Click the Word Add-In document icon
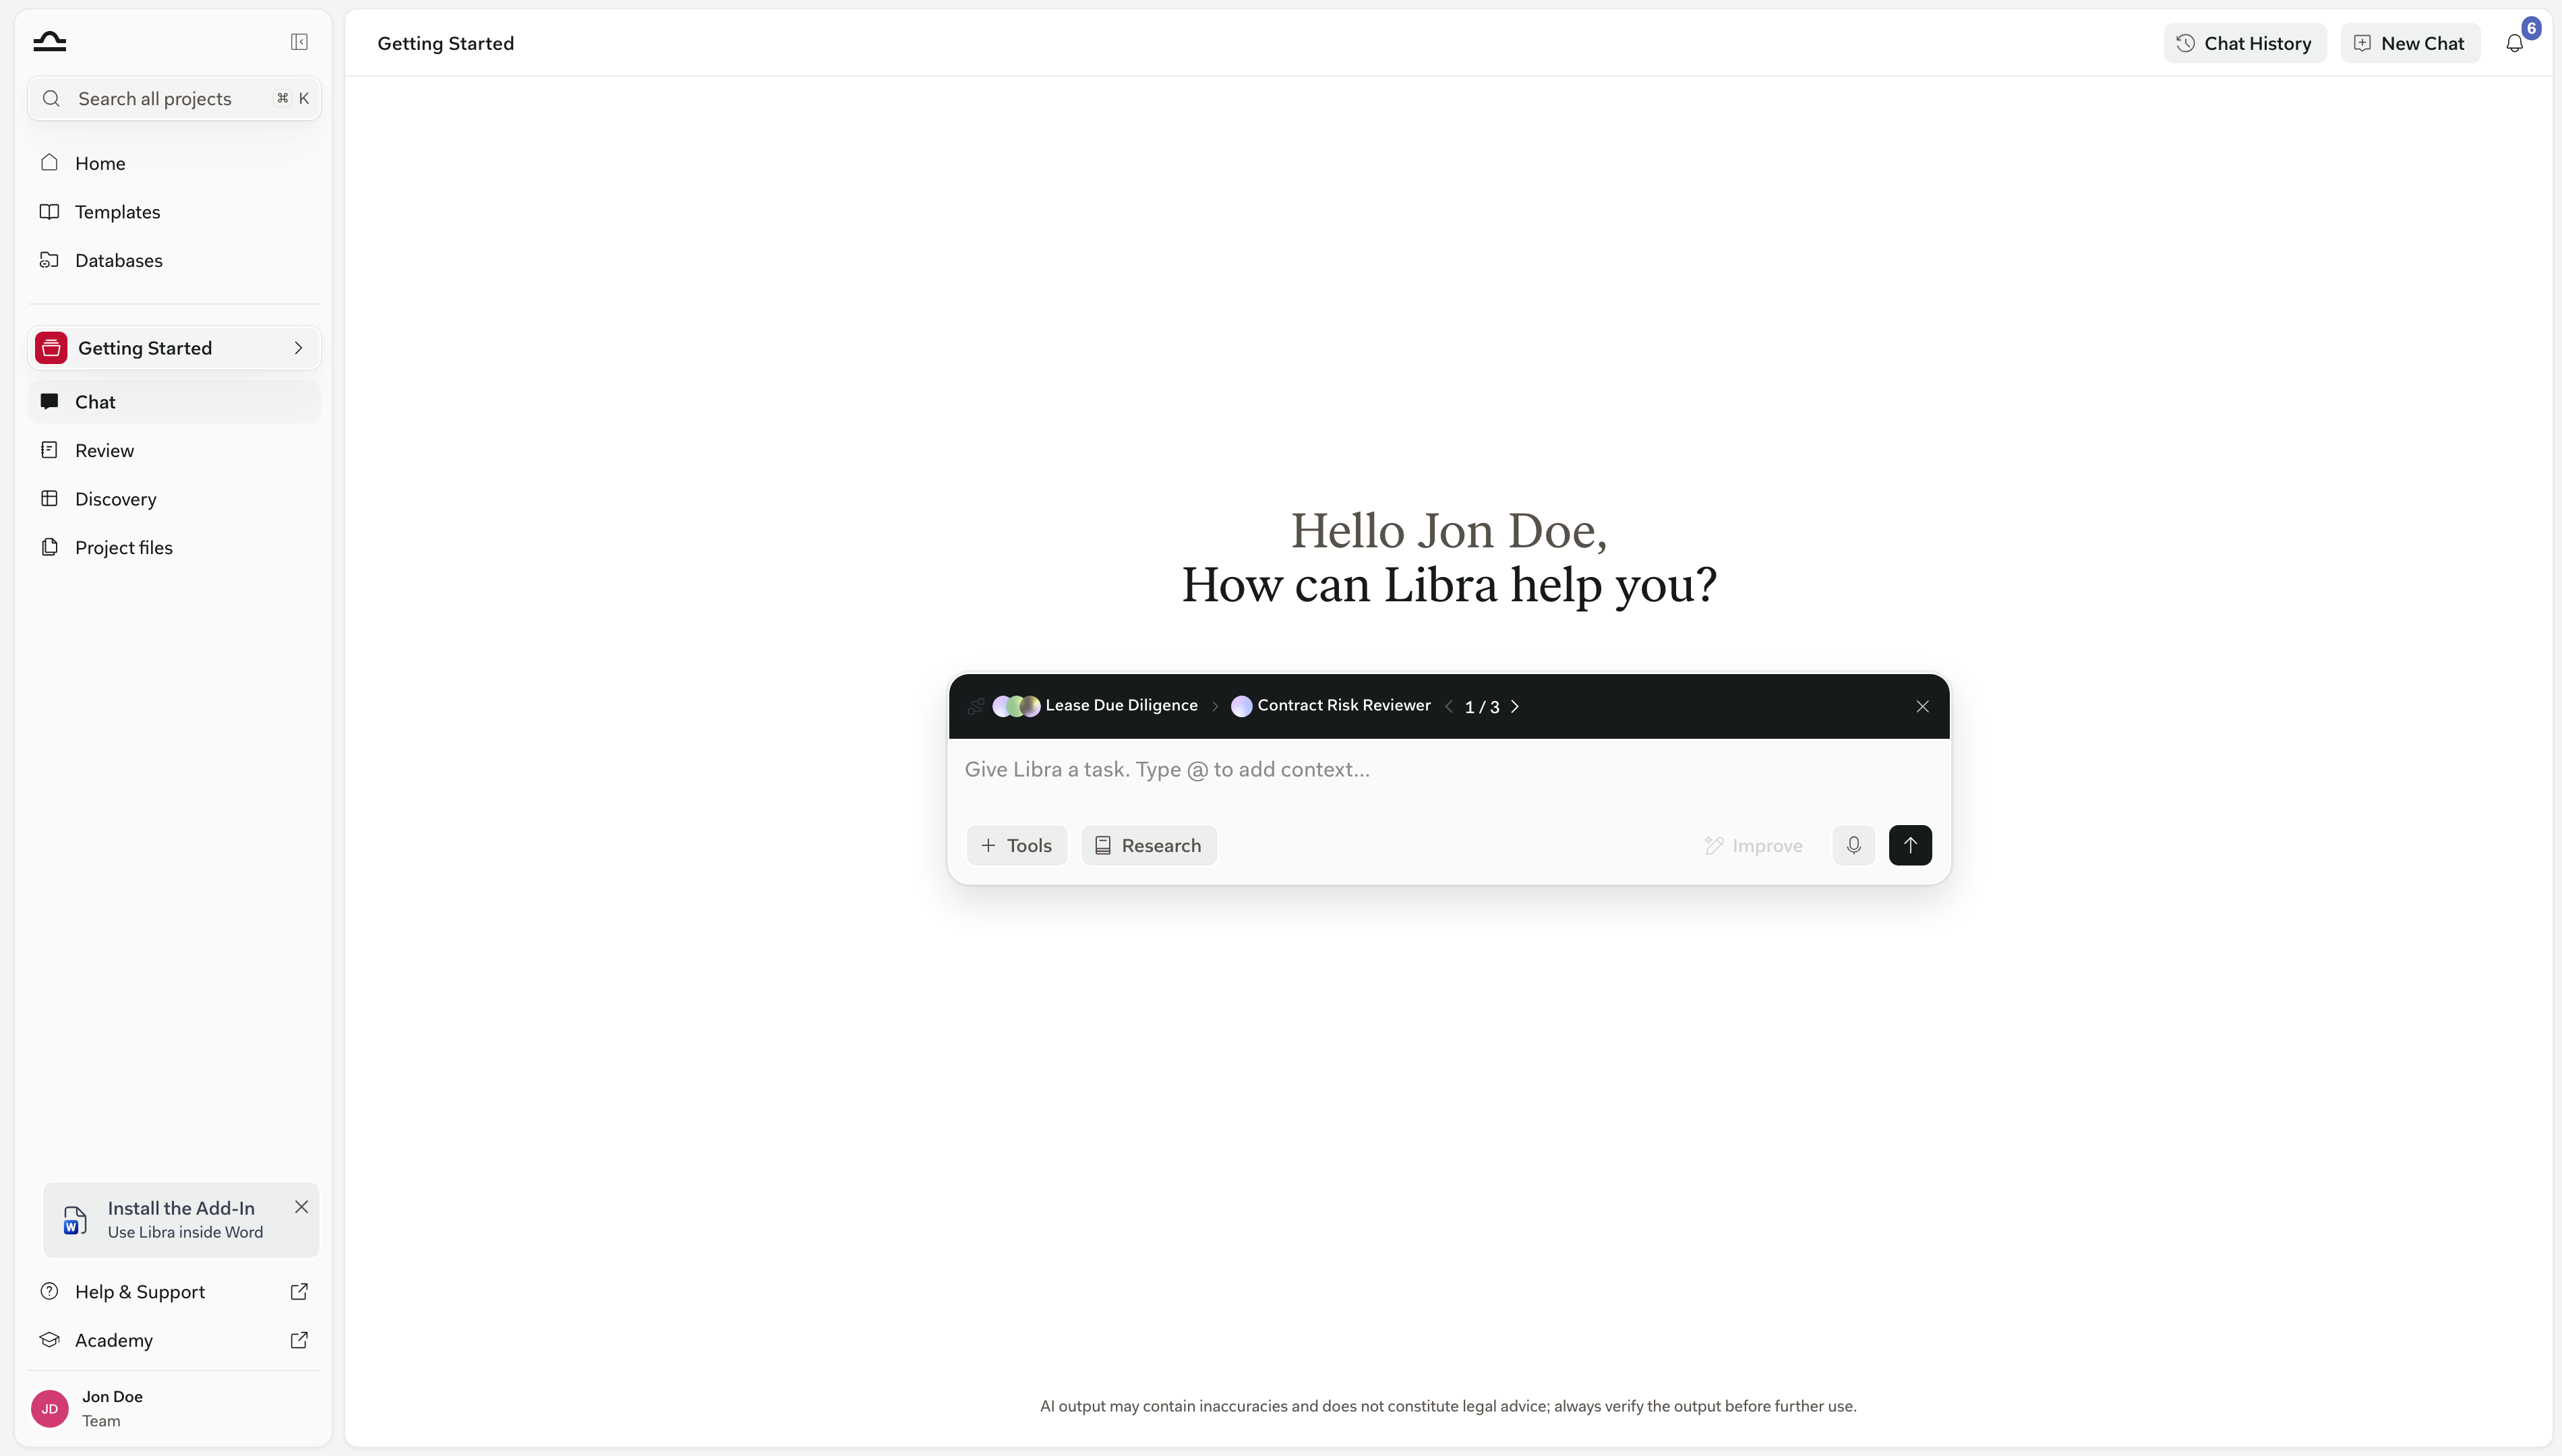This screenshot has height=1456, width=2562. [x=74, y=1220]
